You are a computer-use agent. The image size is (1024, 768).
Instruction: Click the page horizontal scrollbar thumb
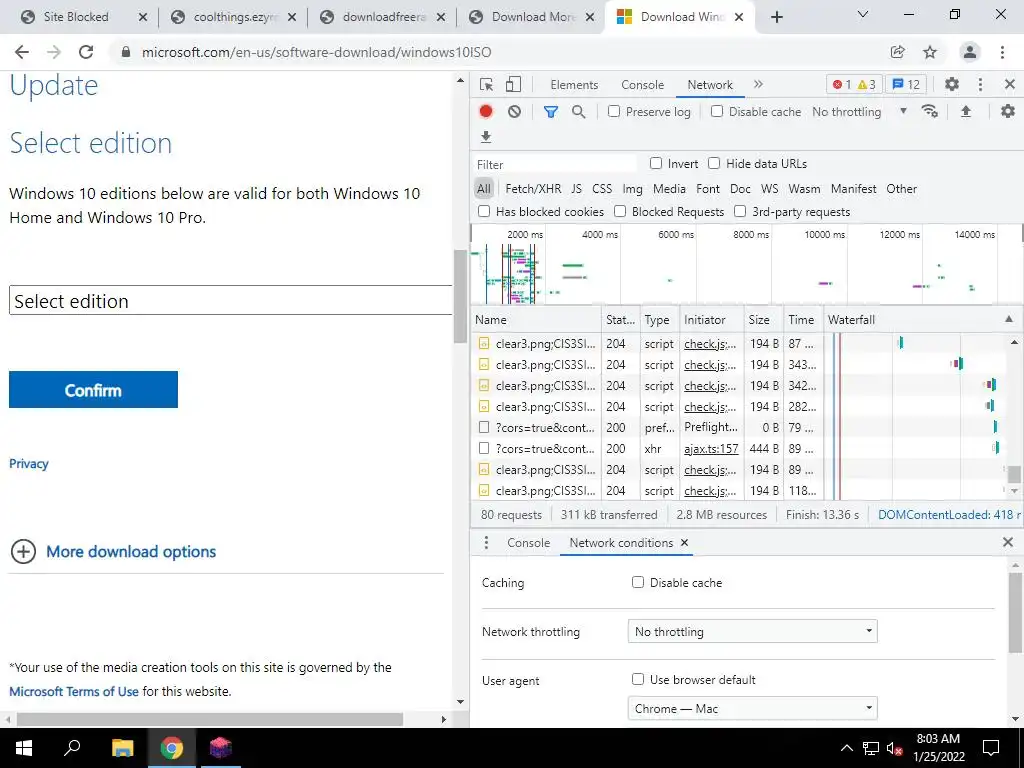tap(210, 719)
